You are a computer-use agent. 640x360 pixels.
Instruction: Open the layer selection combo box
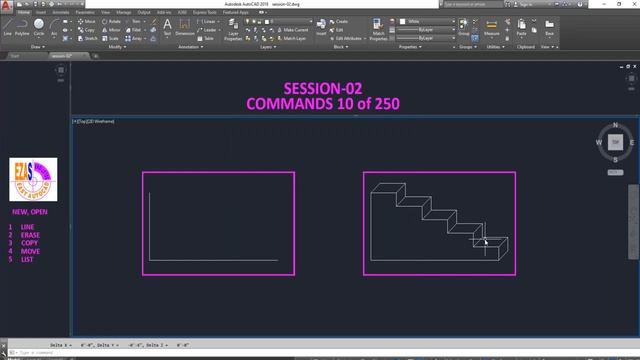(x=279, y=21)
